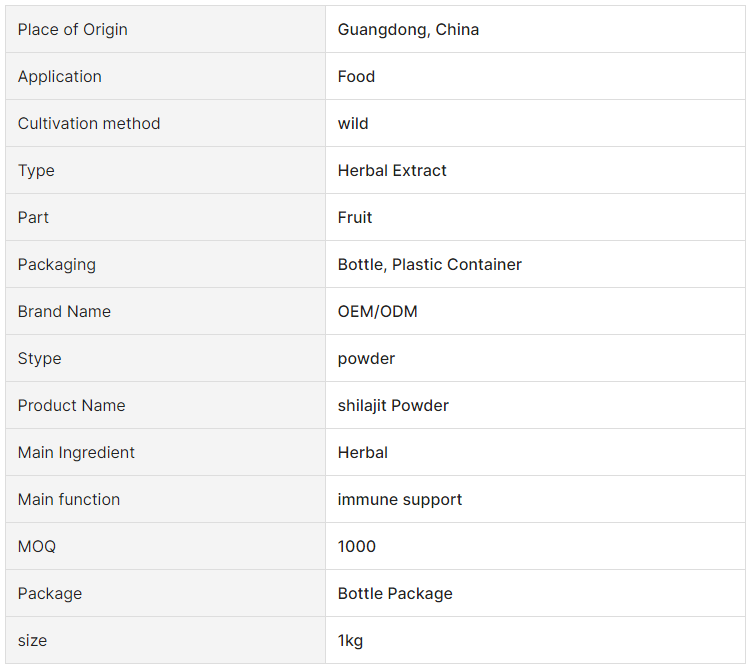Select the immune support function value
Viewport: 751px width, 669px height.
point(399,499)
